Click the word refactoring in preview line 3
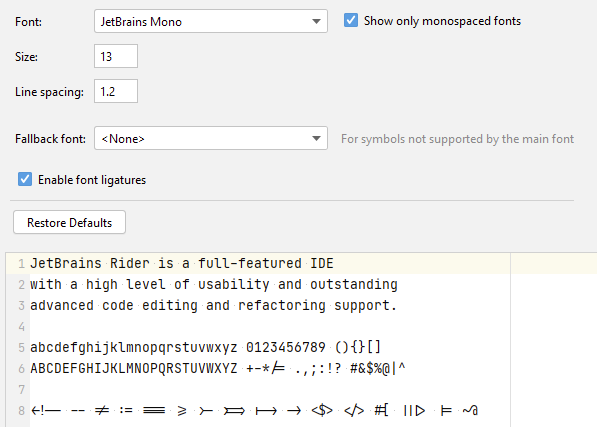 pyautogui.click(x=282, y=306)
